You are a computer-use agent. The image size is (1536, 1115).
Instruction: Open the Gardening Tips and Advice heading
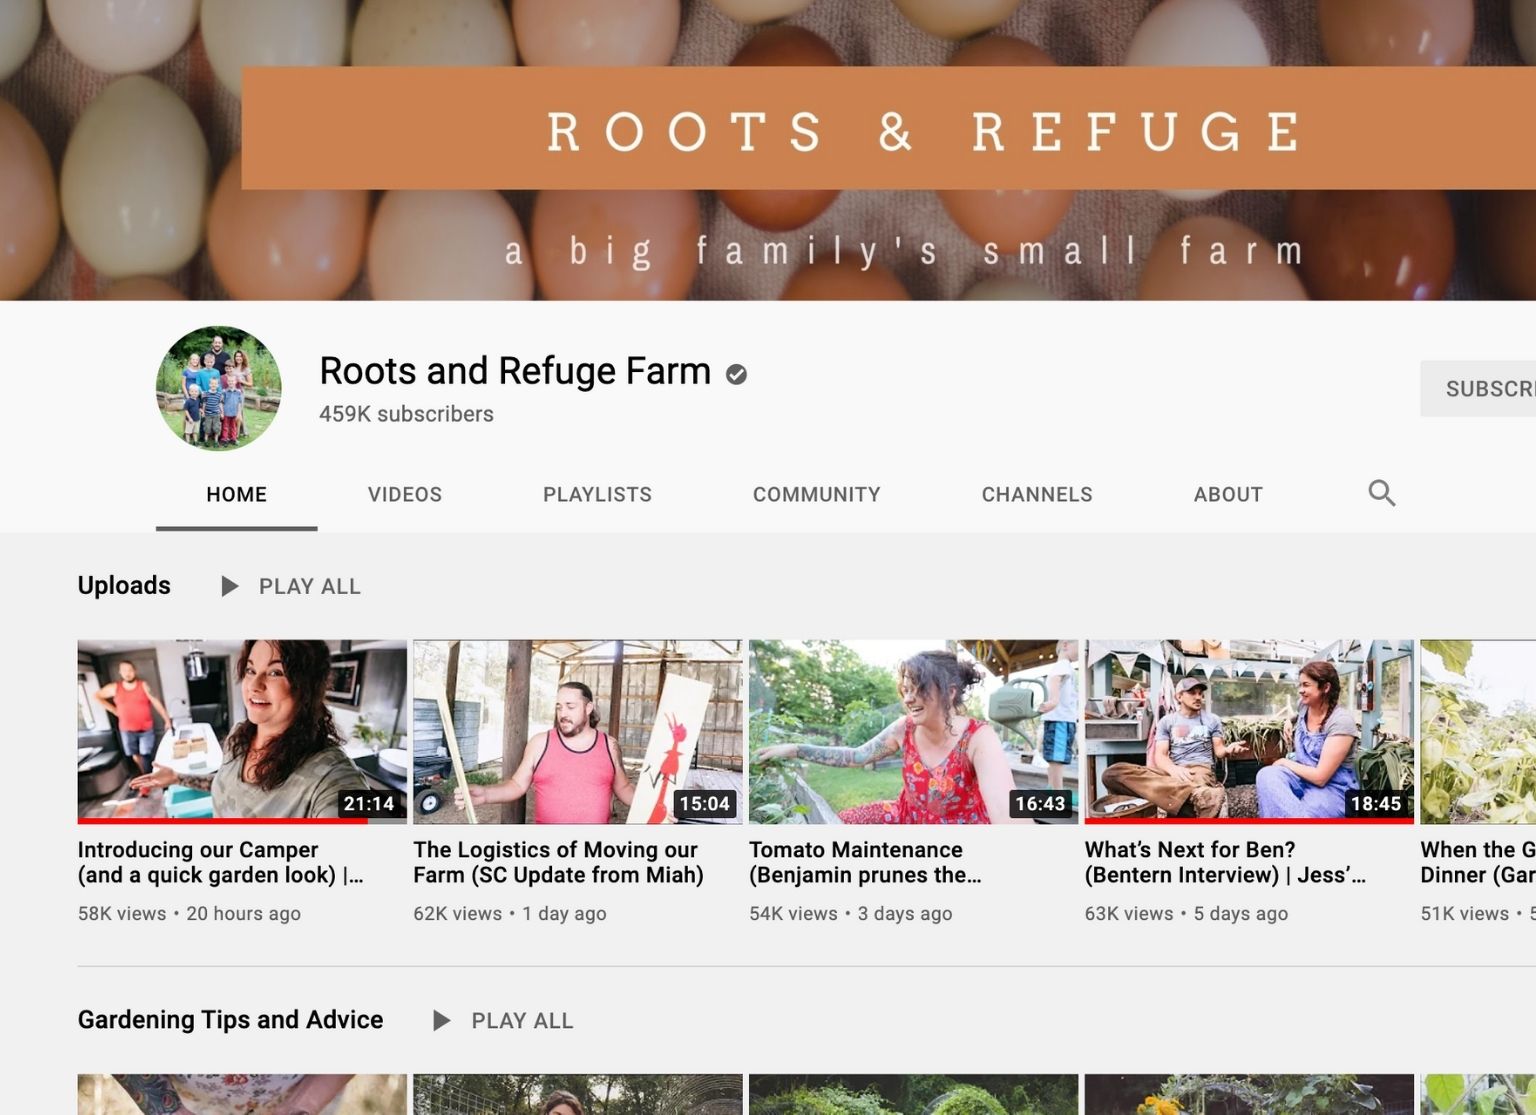point(230,1019)
